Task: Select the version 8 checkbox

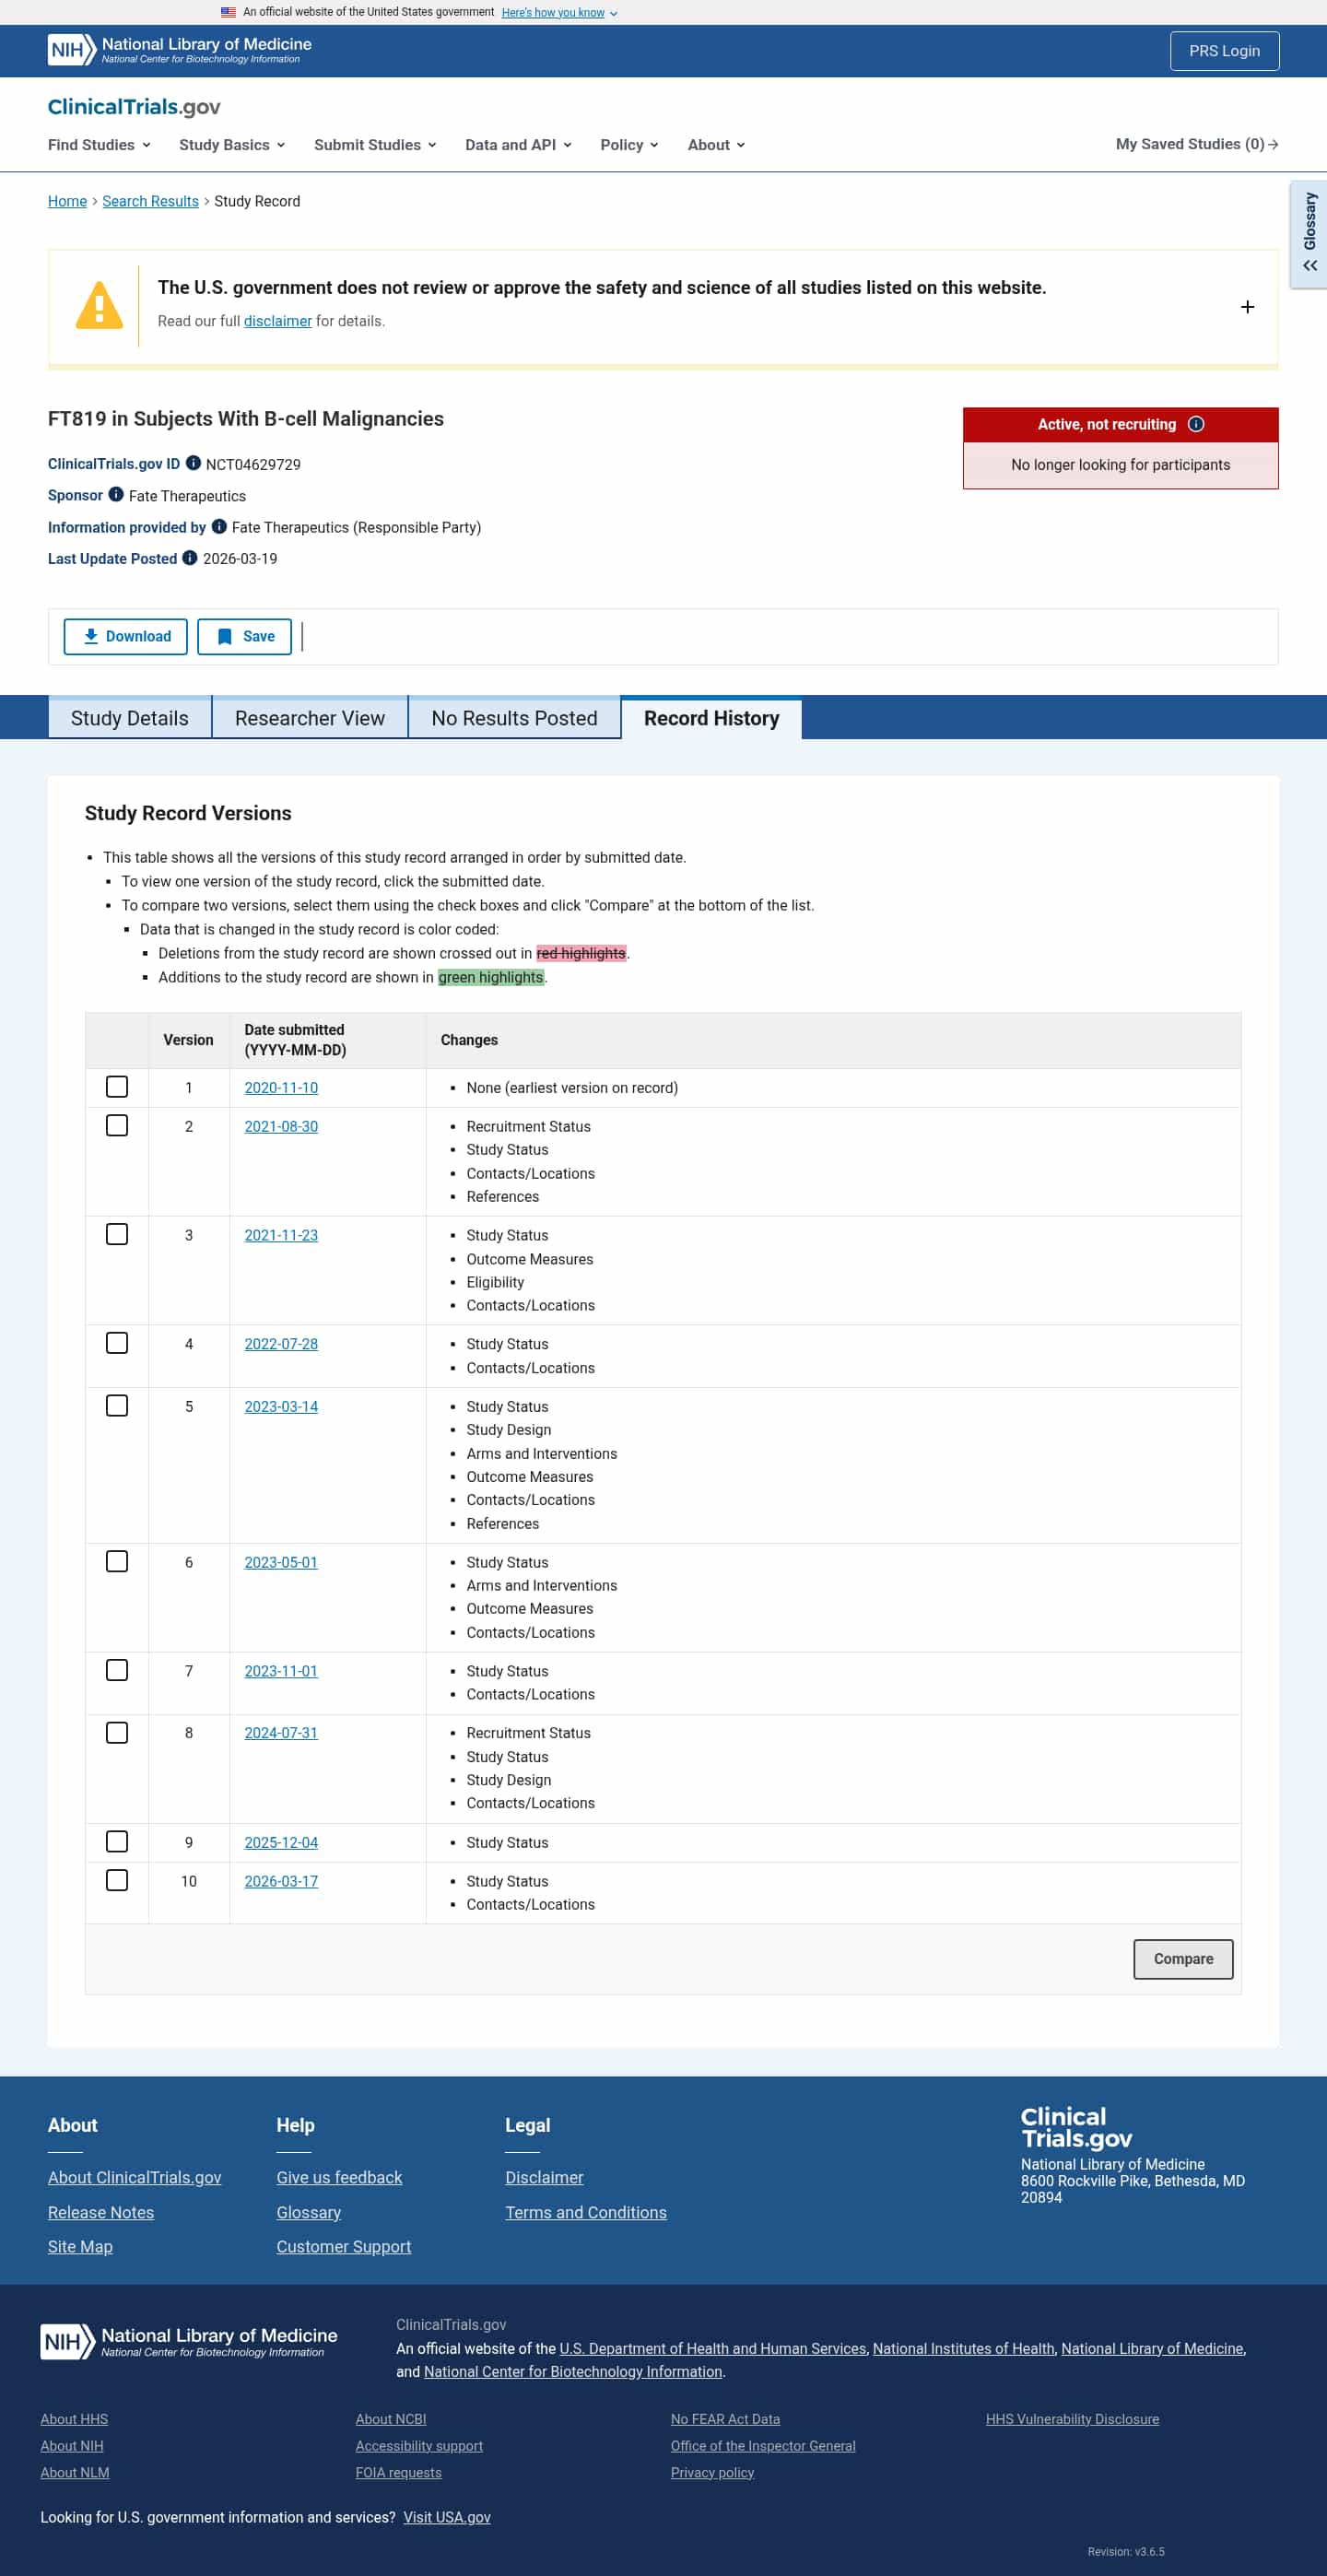Action: [x=117, y=1732]
